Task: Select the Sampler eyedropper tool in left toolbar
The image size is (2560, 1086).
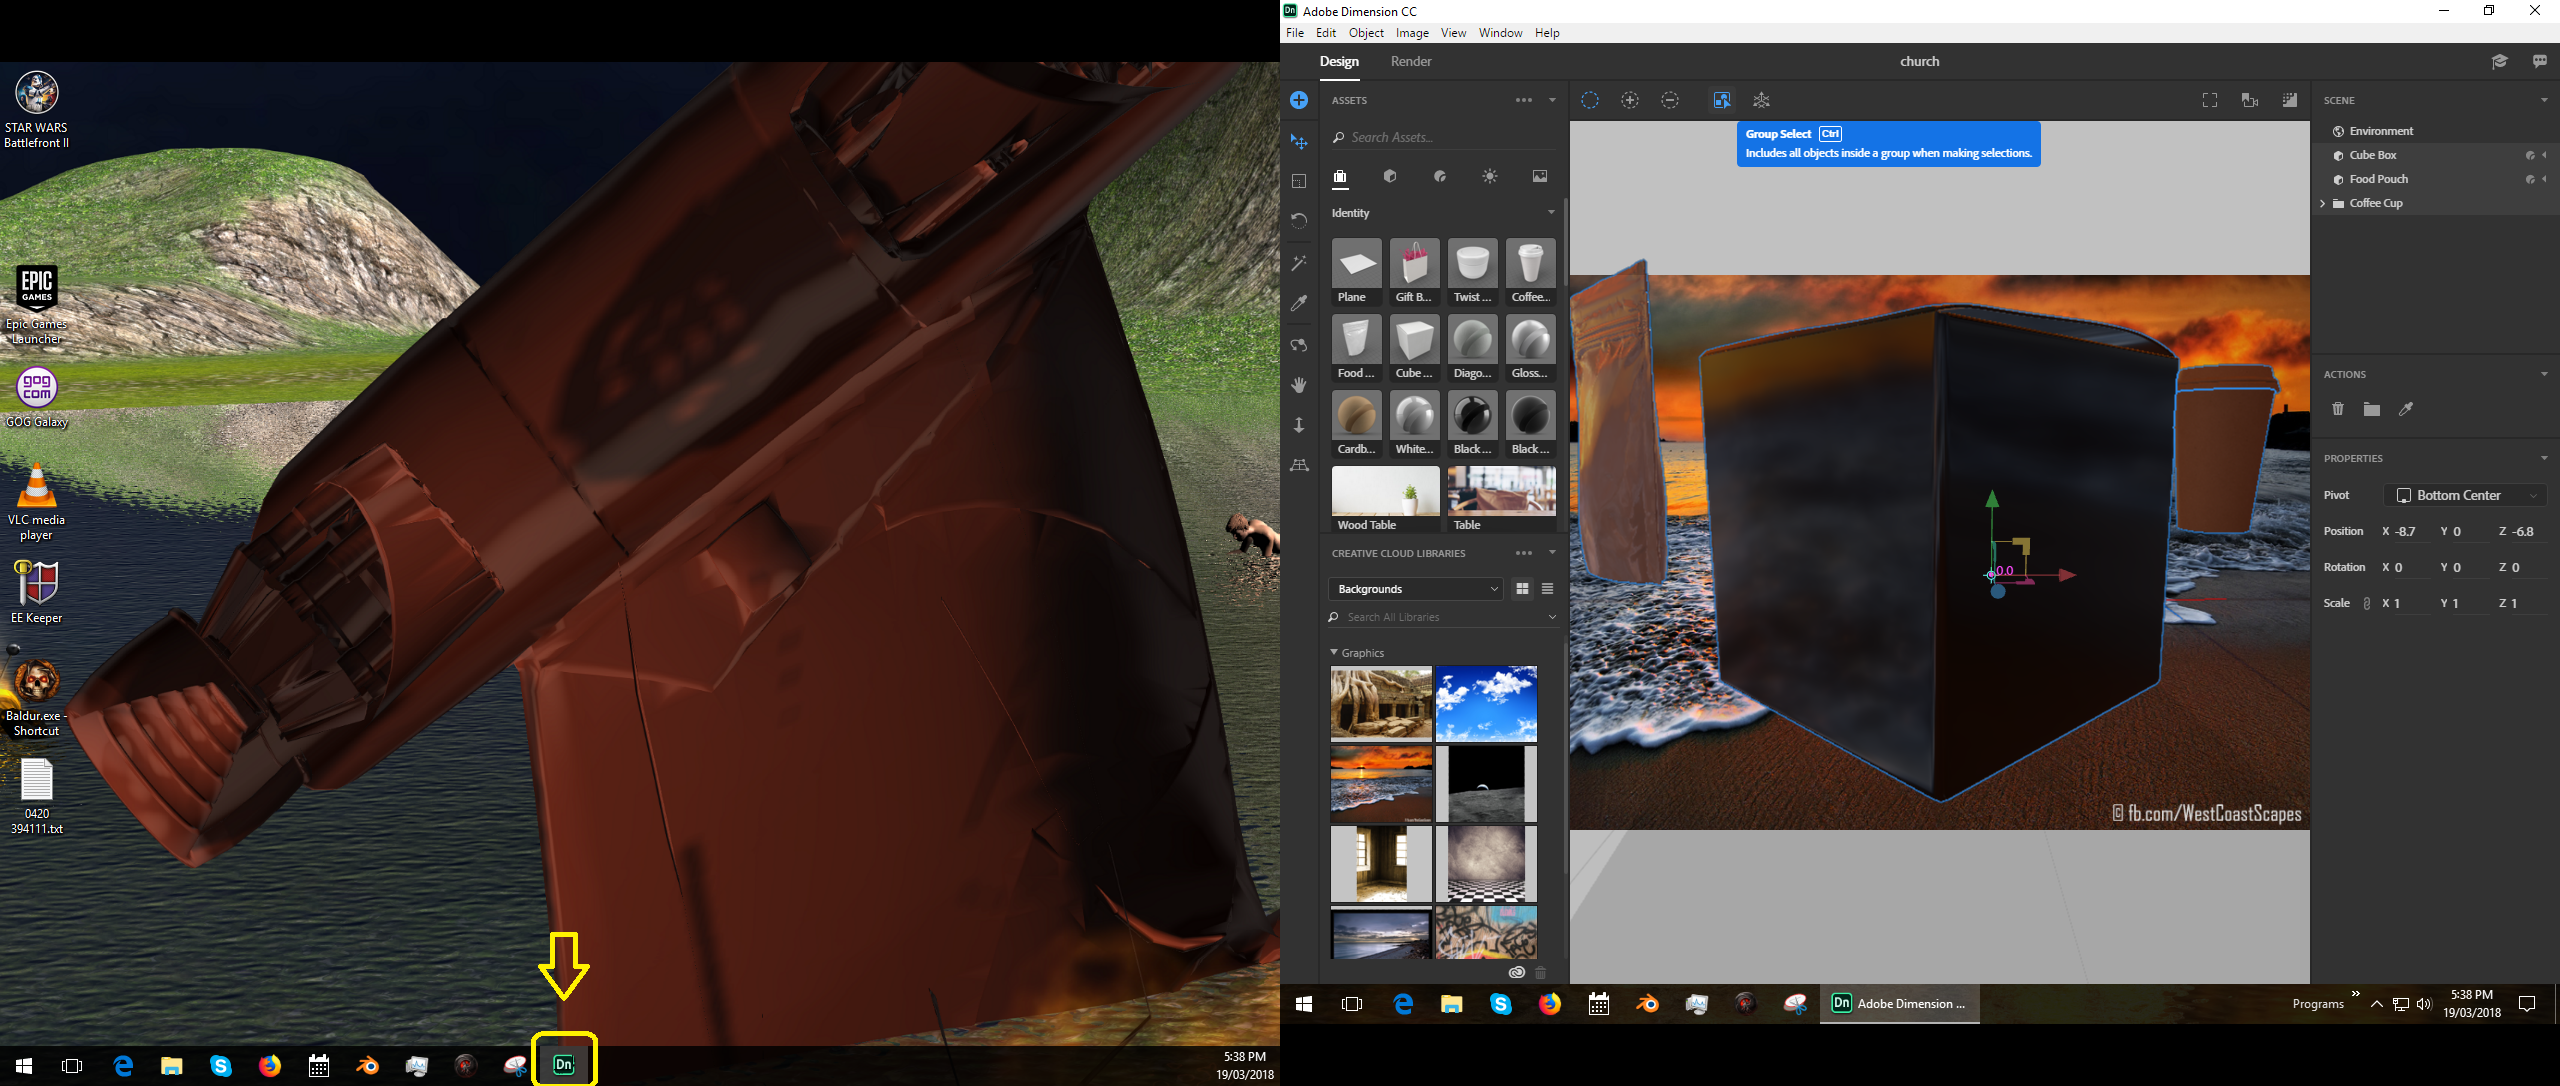Action: coord(1299,303)
